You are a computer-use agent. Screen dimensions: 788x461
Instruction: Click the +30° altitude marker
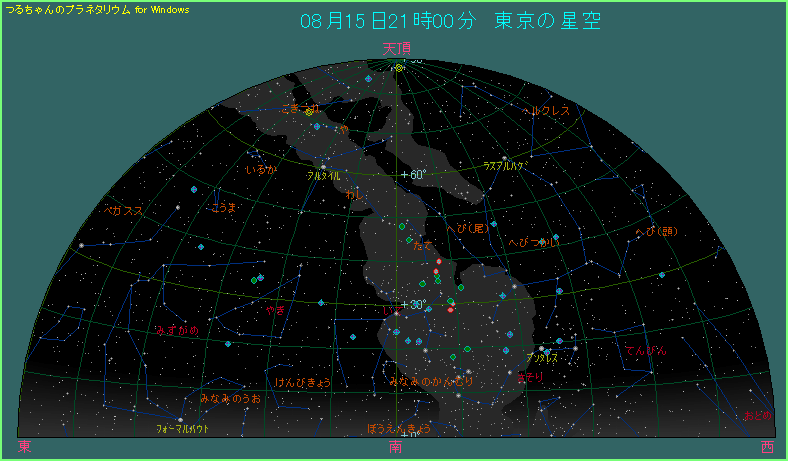point(412,304)
